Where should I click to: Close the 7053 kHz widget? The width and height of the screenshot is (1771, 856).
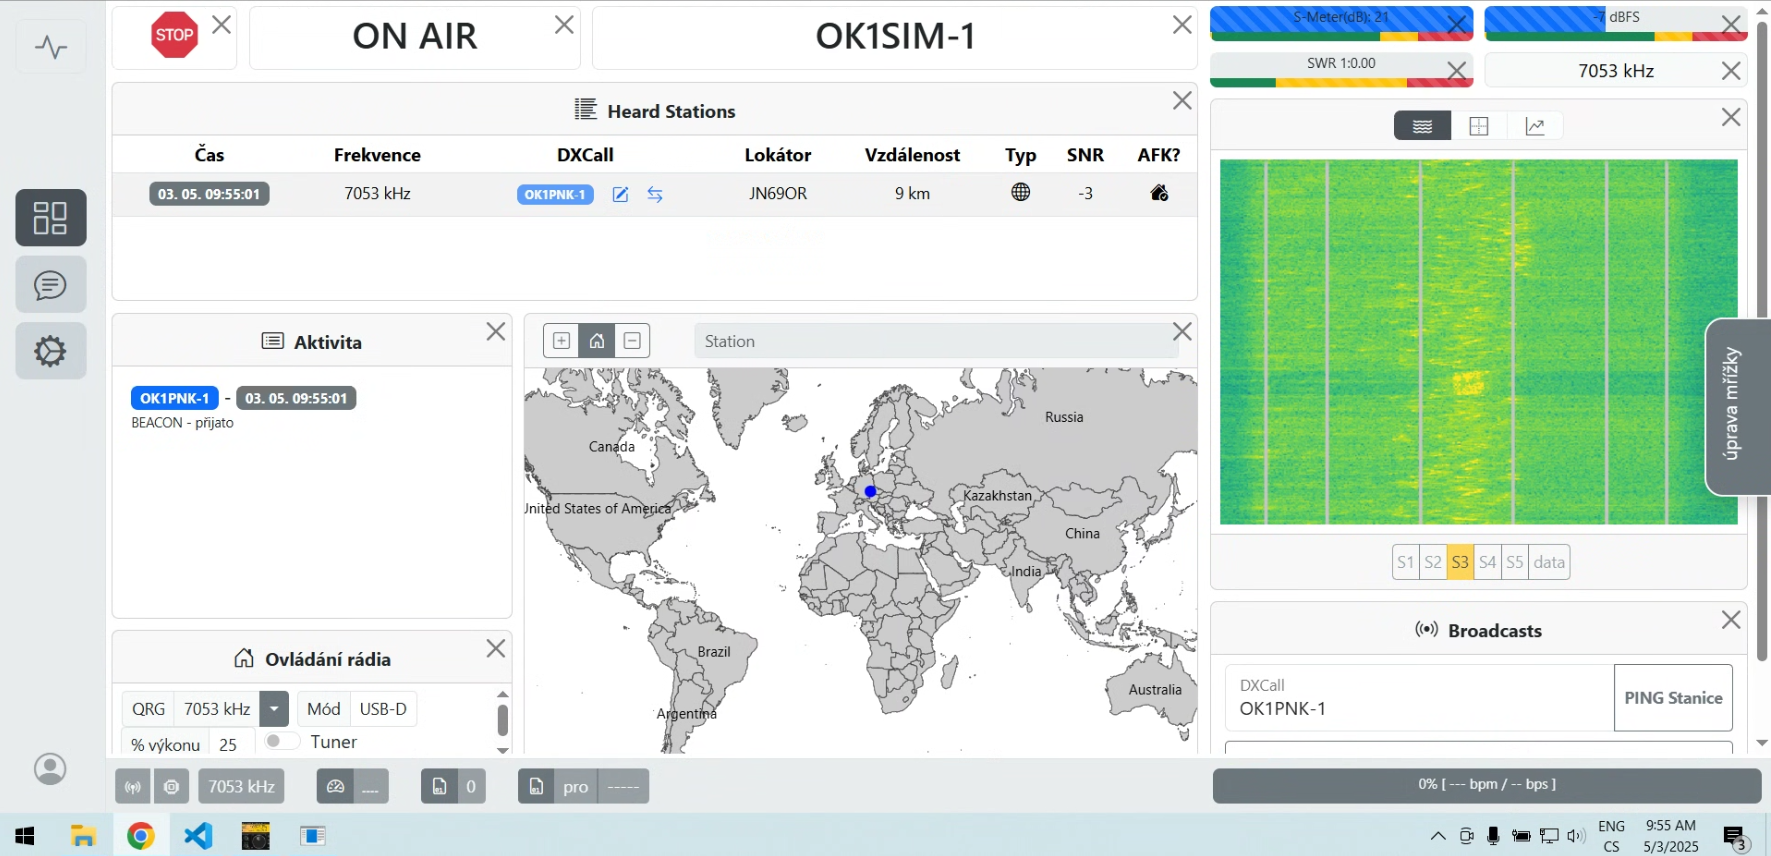(1731, 71)
